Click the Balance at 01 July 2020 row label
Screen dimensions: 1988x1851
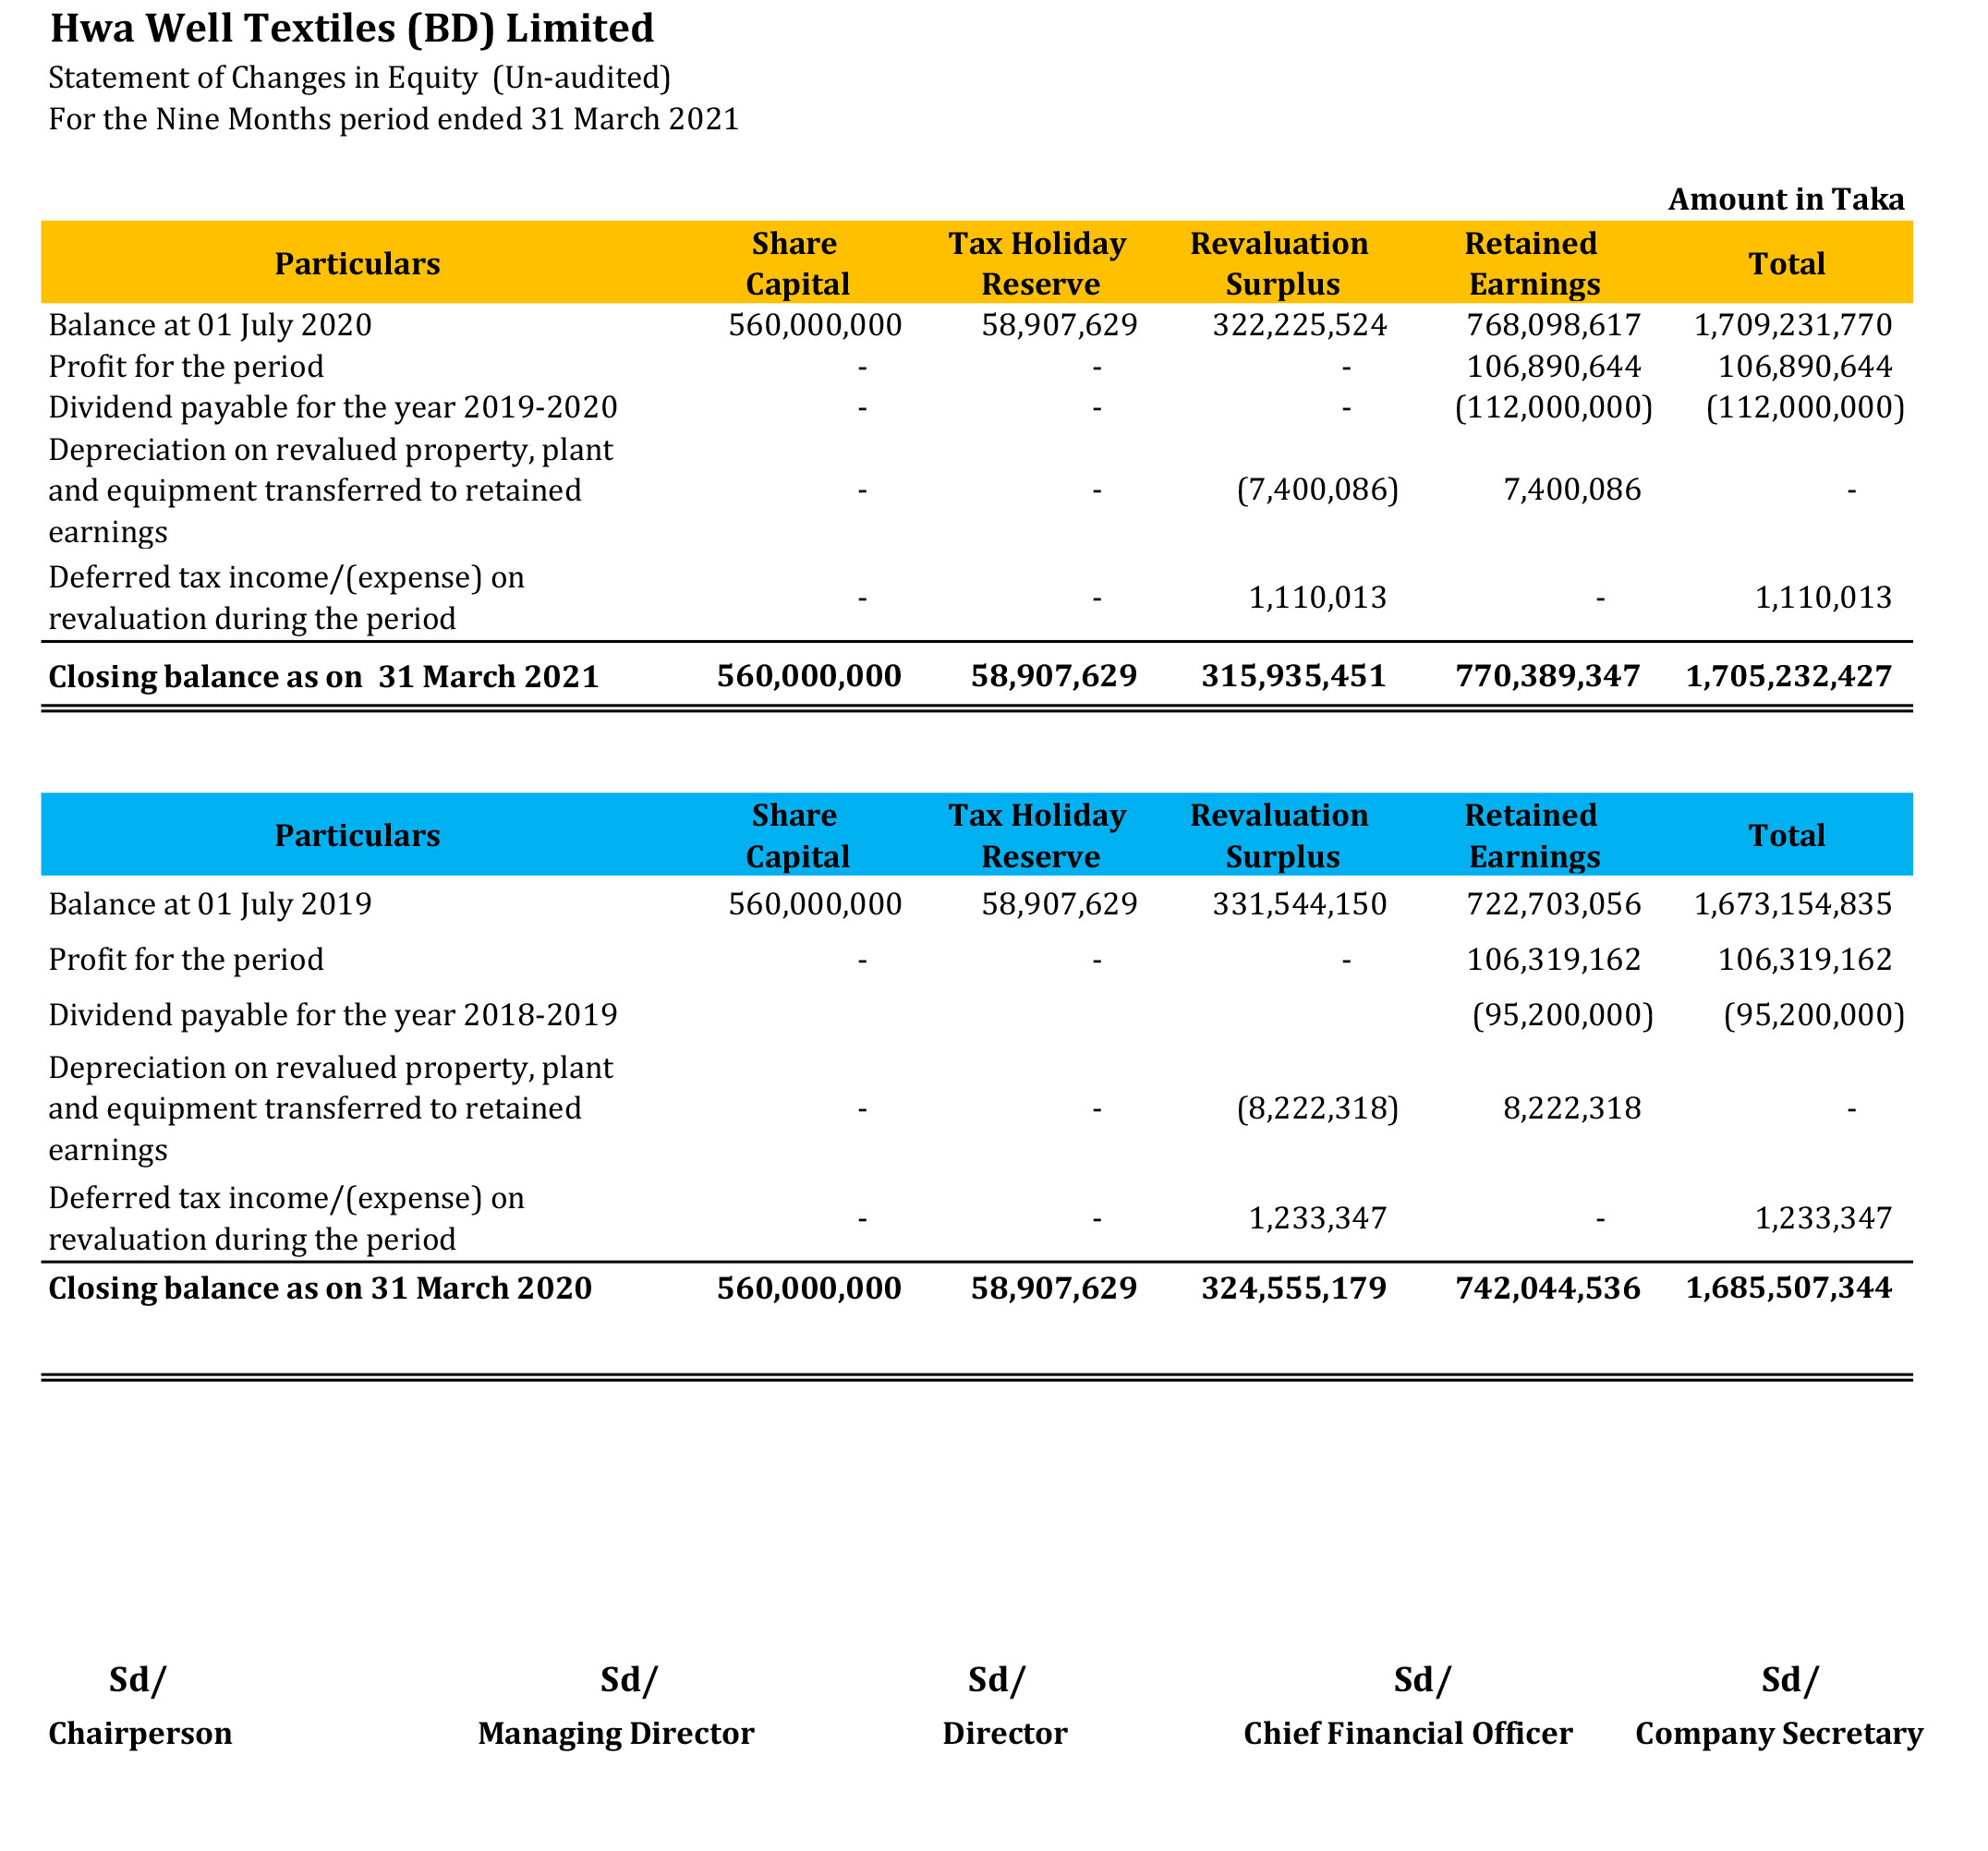(210, 325)
